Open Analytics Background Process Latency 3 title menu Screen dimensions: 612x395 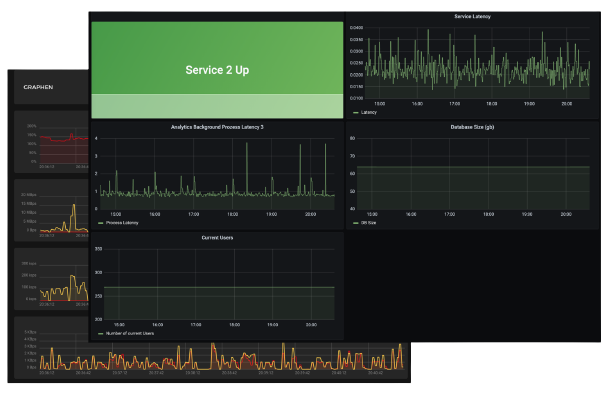click(x=217, y=127)
